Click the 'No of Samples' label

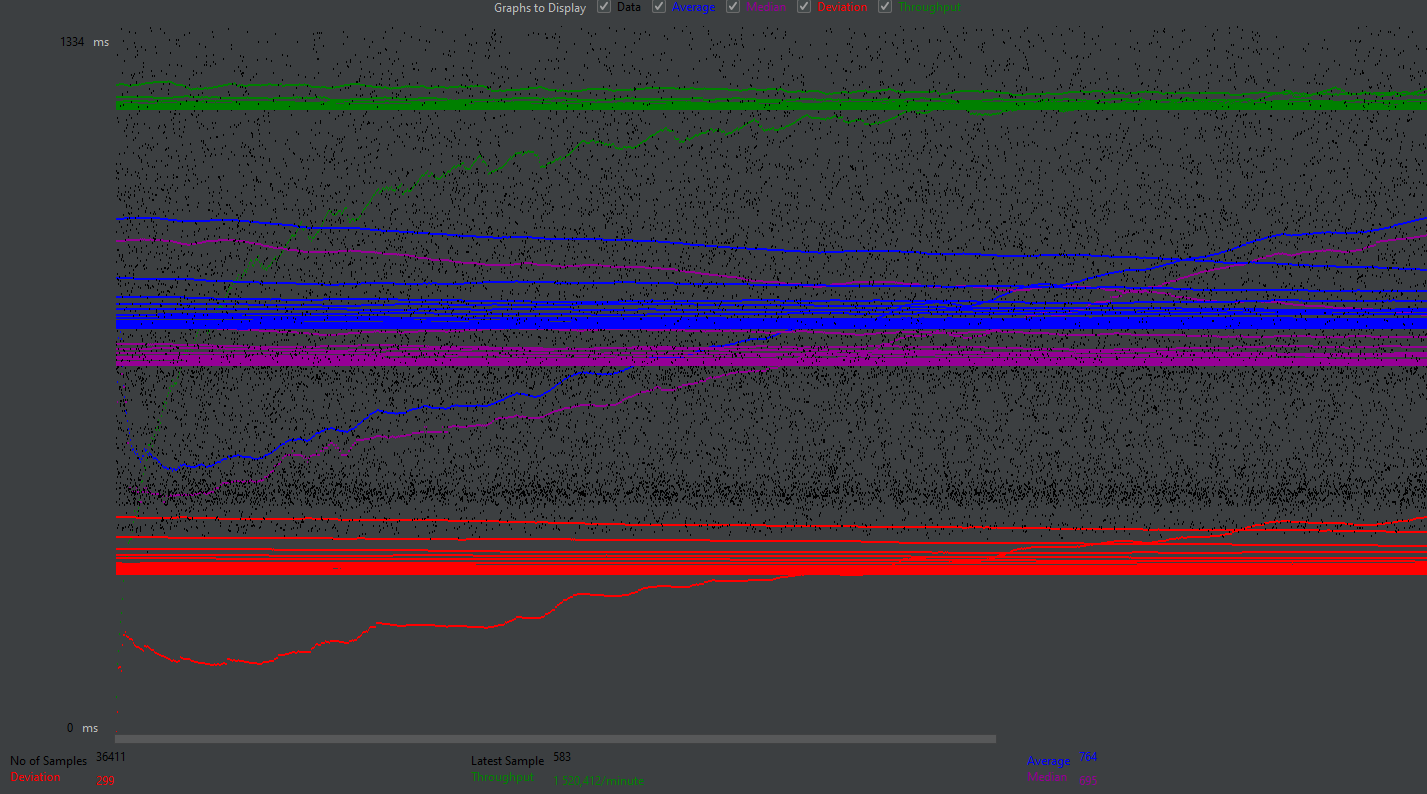pos(48,761)
